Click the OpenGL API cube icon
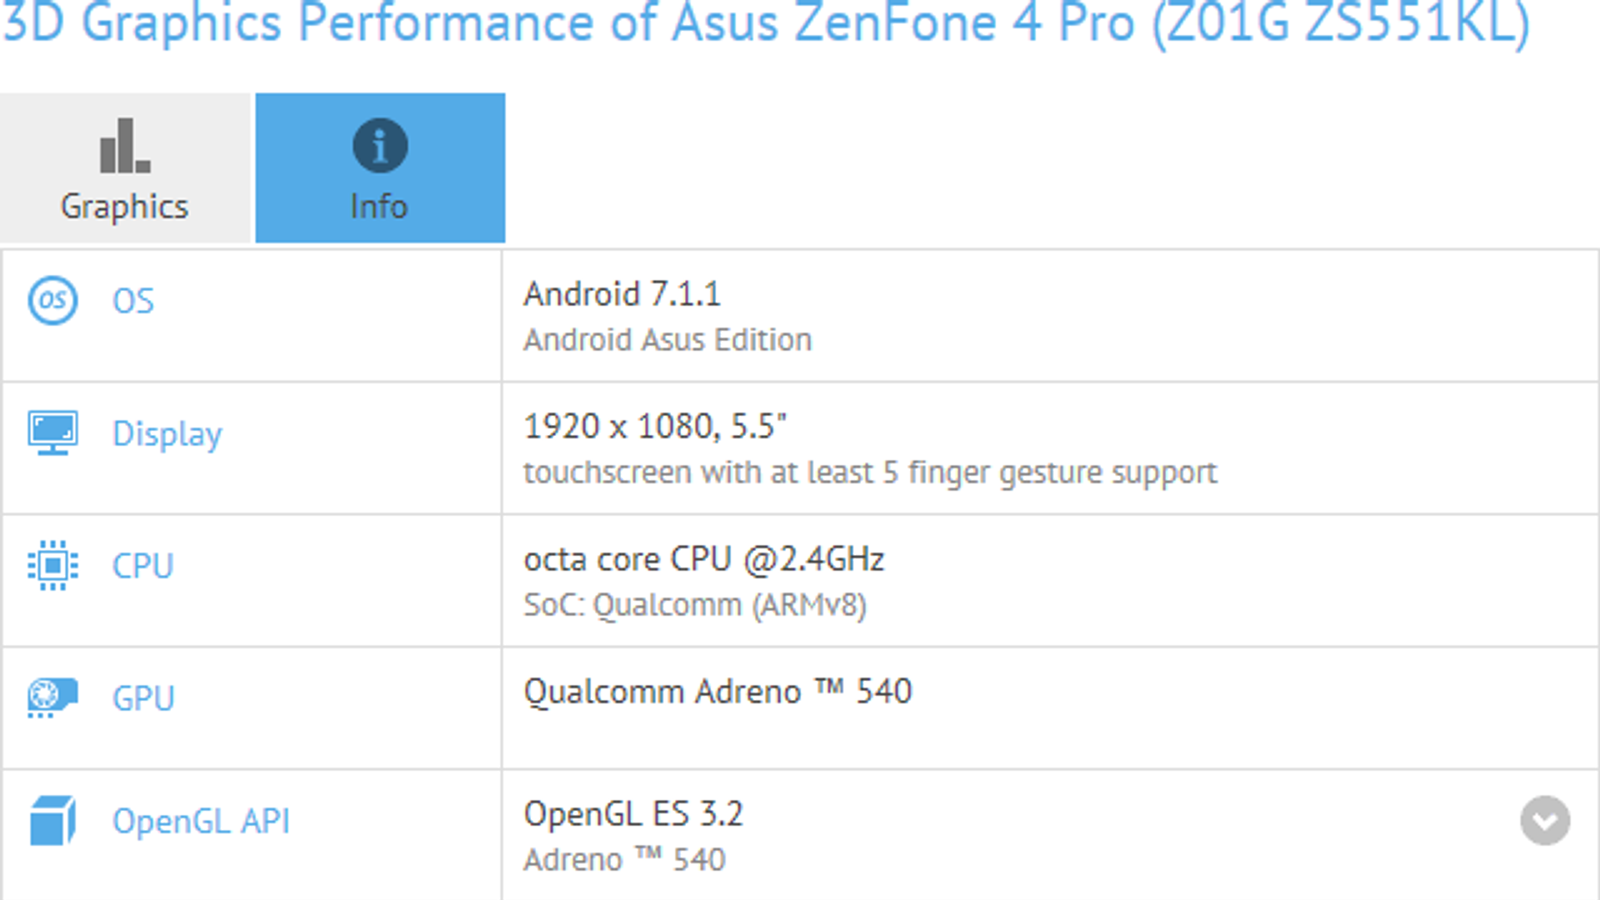The height and width of the screenshot is (900, 1600). pyautogui.click(x=53, y=821)
